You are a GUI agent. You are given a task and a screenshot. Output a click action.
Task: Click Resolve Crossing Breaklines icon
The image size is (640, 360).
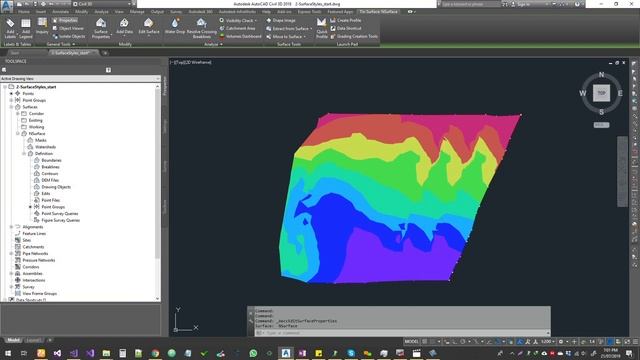tap(202, 29)
